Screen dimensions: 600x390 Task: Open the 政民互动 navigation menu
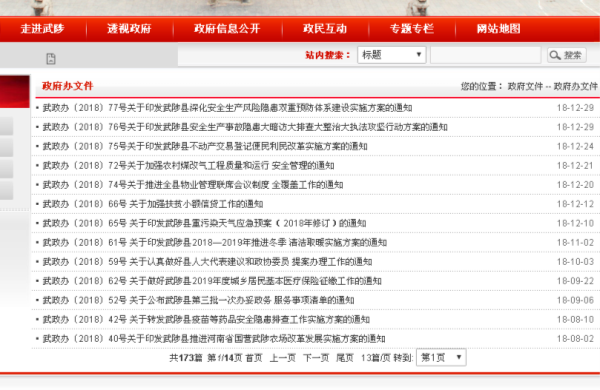pos(325,29)
